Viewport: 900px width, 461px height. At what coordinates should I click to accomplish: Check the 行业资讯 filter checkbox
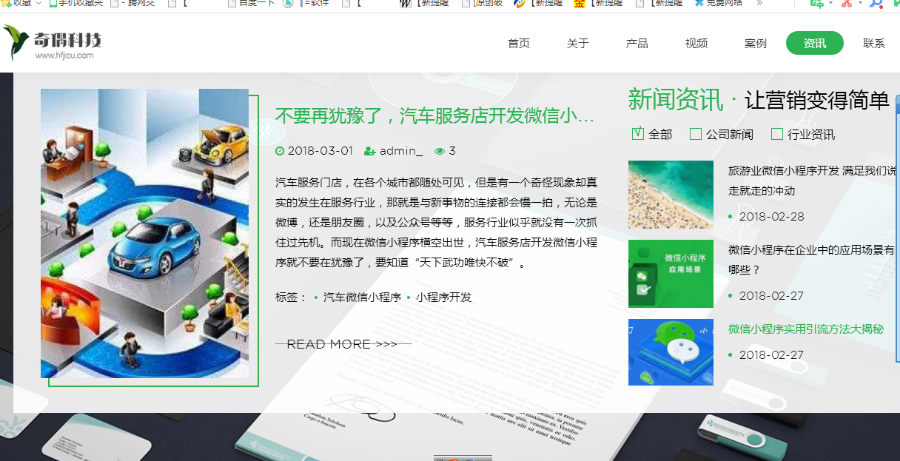(777, 134)
